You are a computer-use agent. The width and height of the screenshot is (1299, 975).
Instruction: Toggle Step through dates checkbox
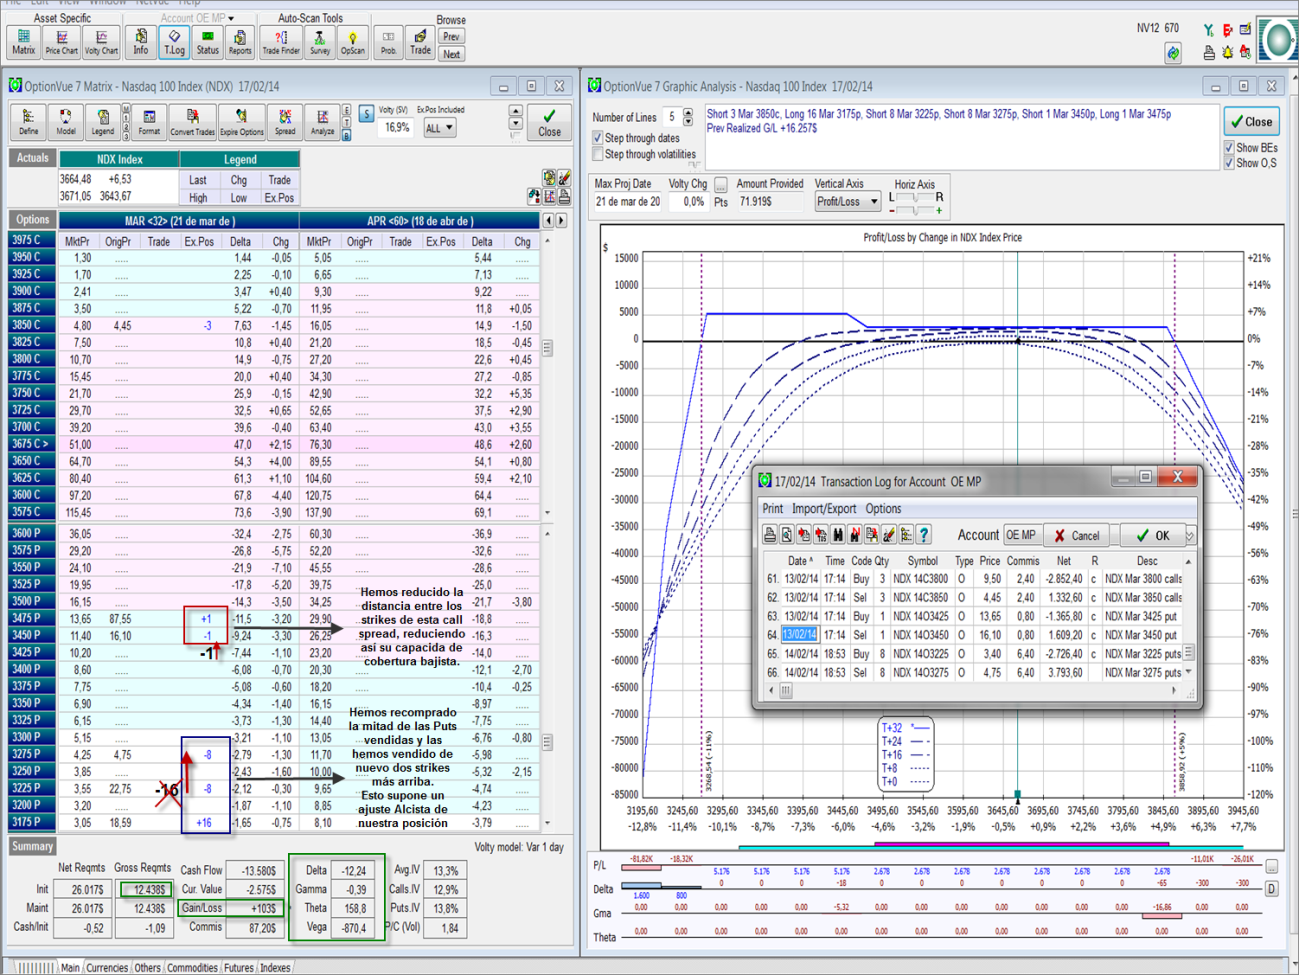tap(598, 138)
